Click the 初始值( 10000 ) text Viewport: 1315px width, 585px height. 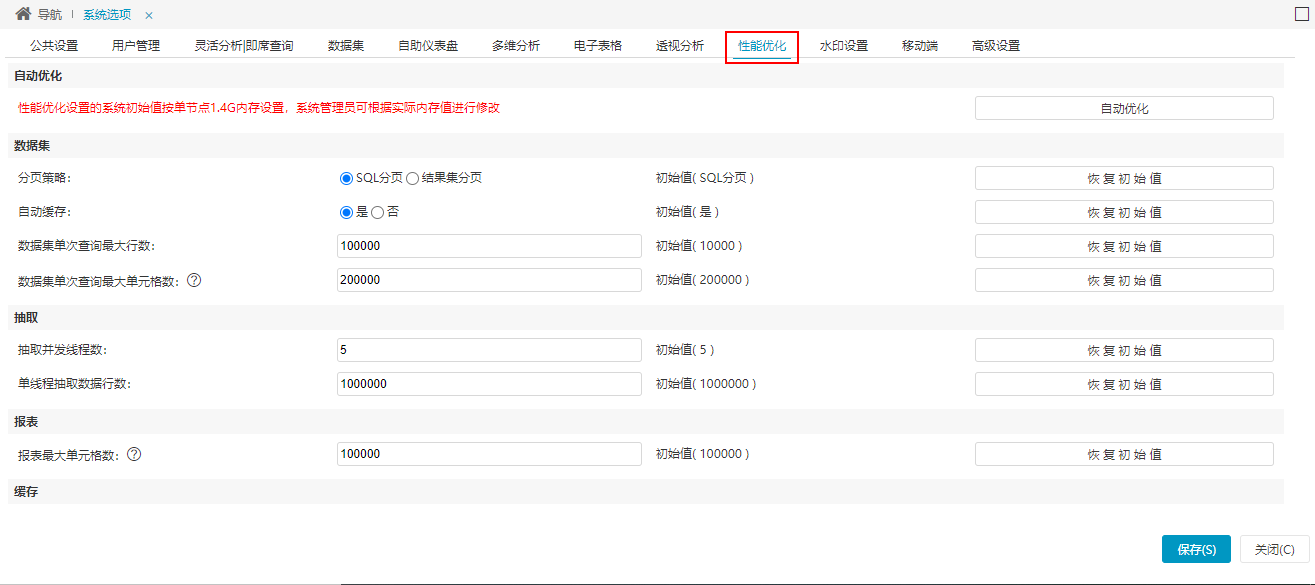pyautogui.click(x=698, y=246)
